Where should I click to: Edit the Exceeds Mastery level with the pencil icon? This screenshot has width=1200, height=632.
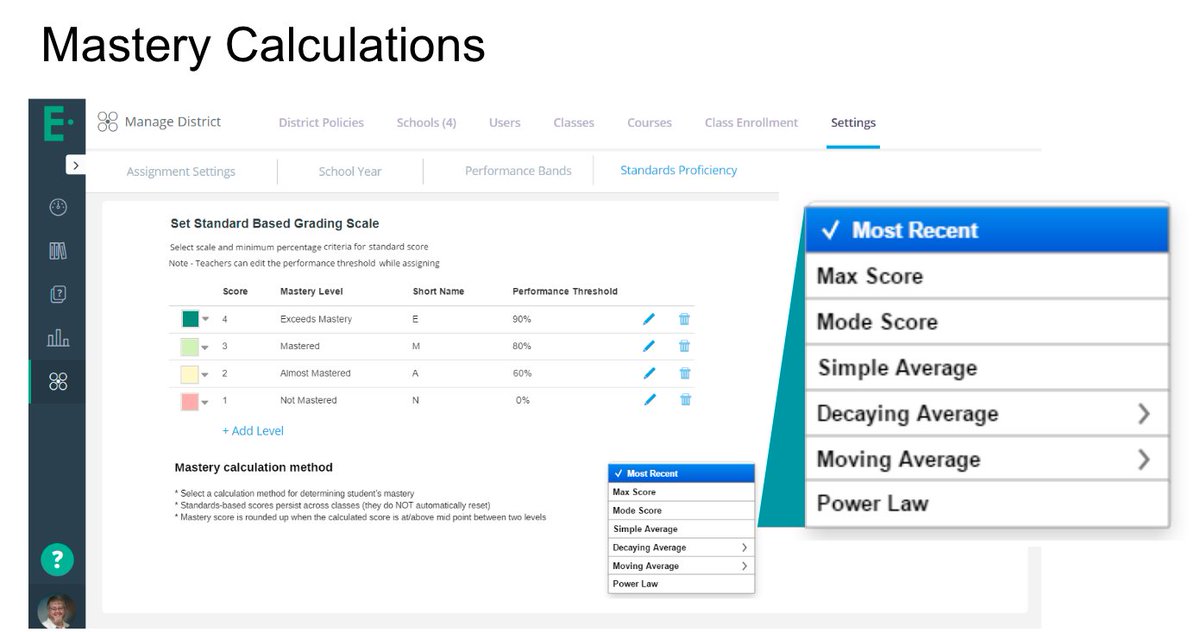650,318
